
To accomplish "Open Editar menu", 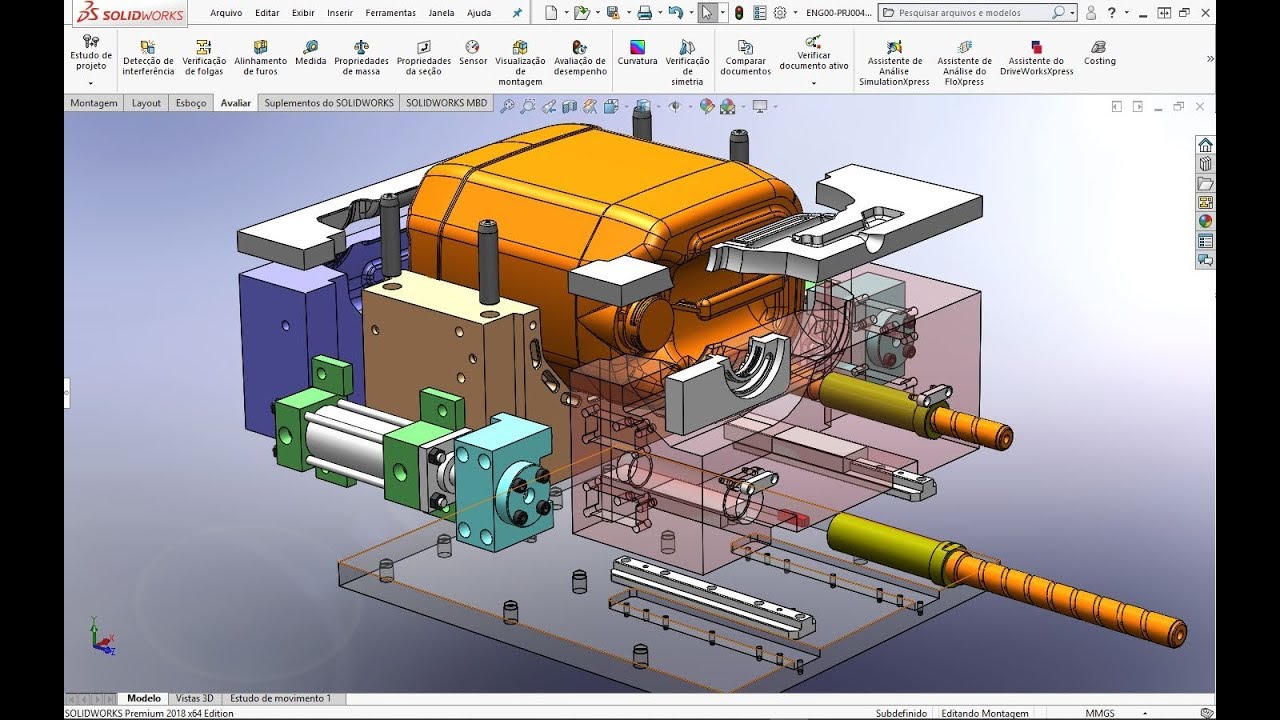I will click(267, 13).
